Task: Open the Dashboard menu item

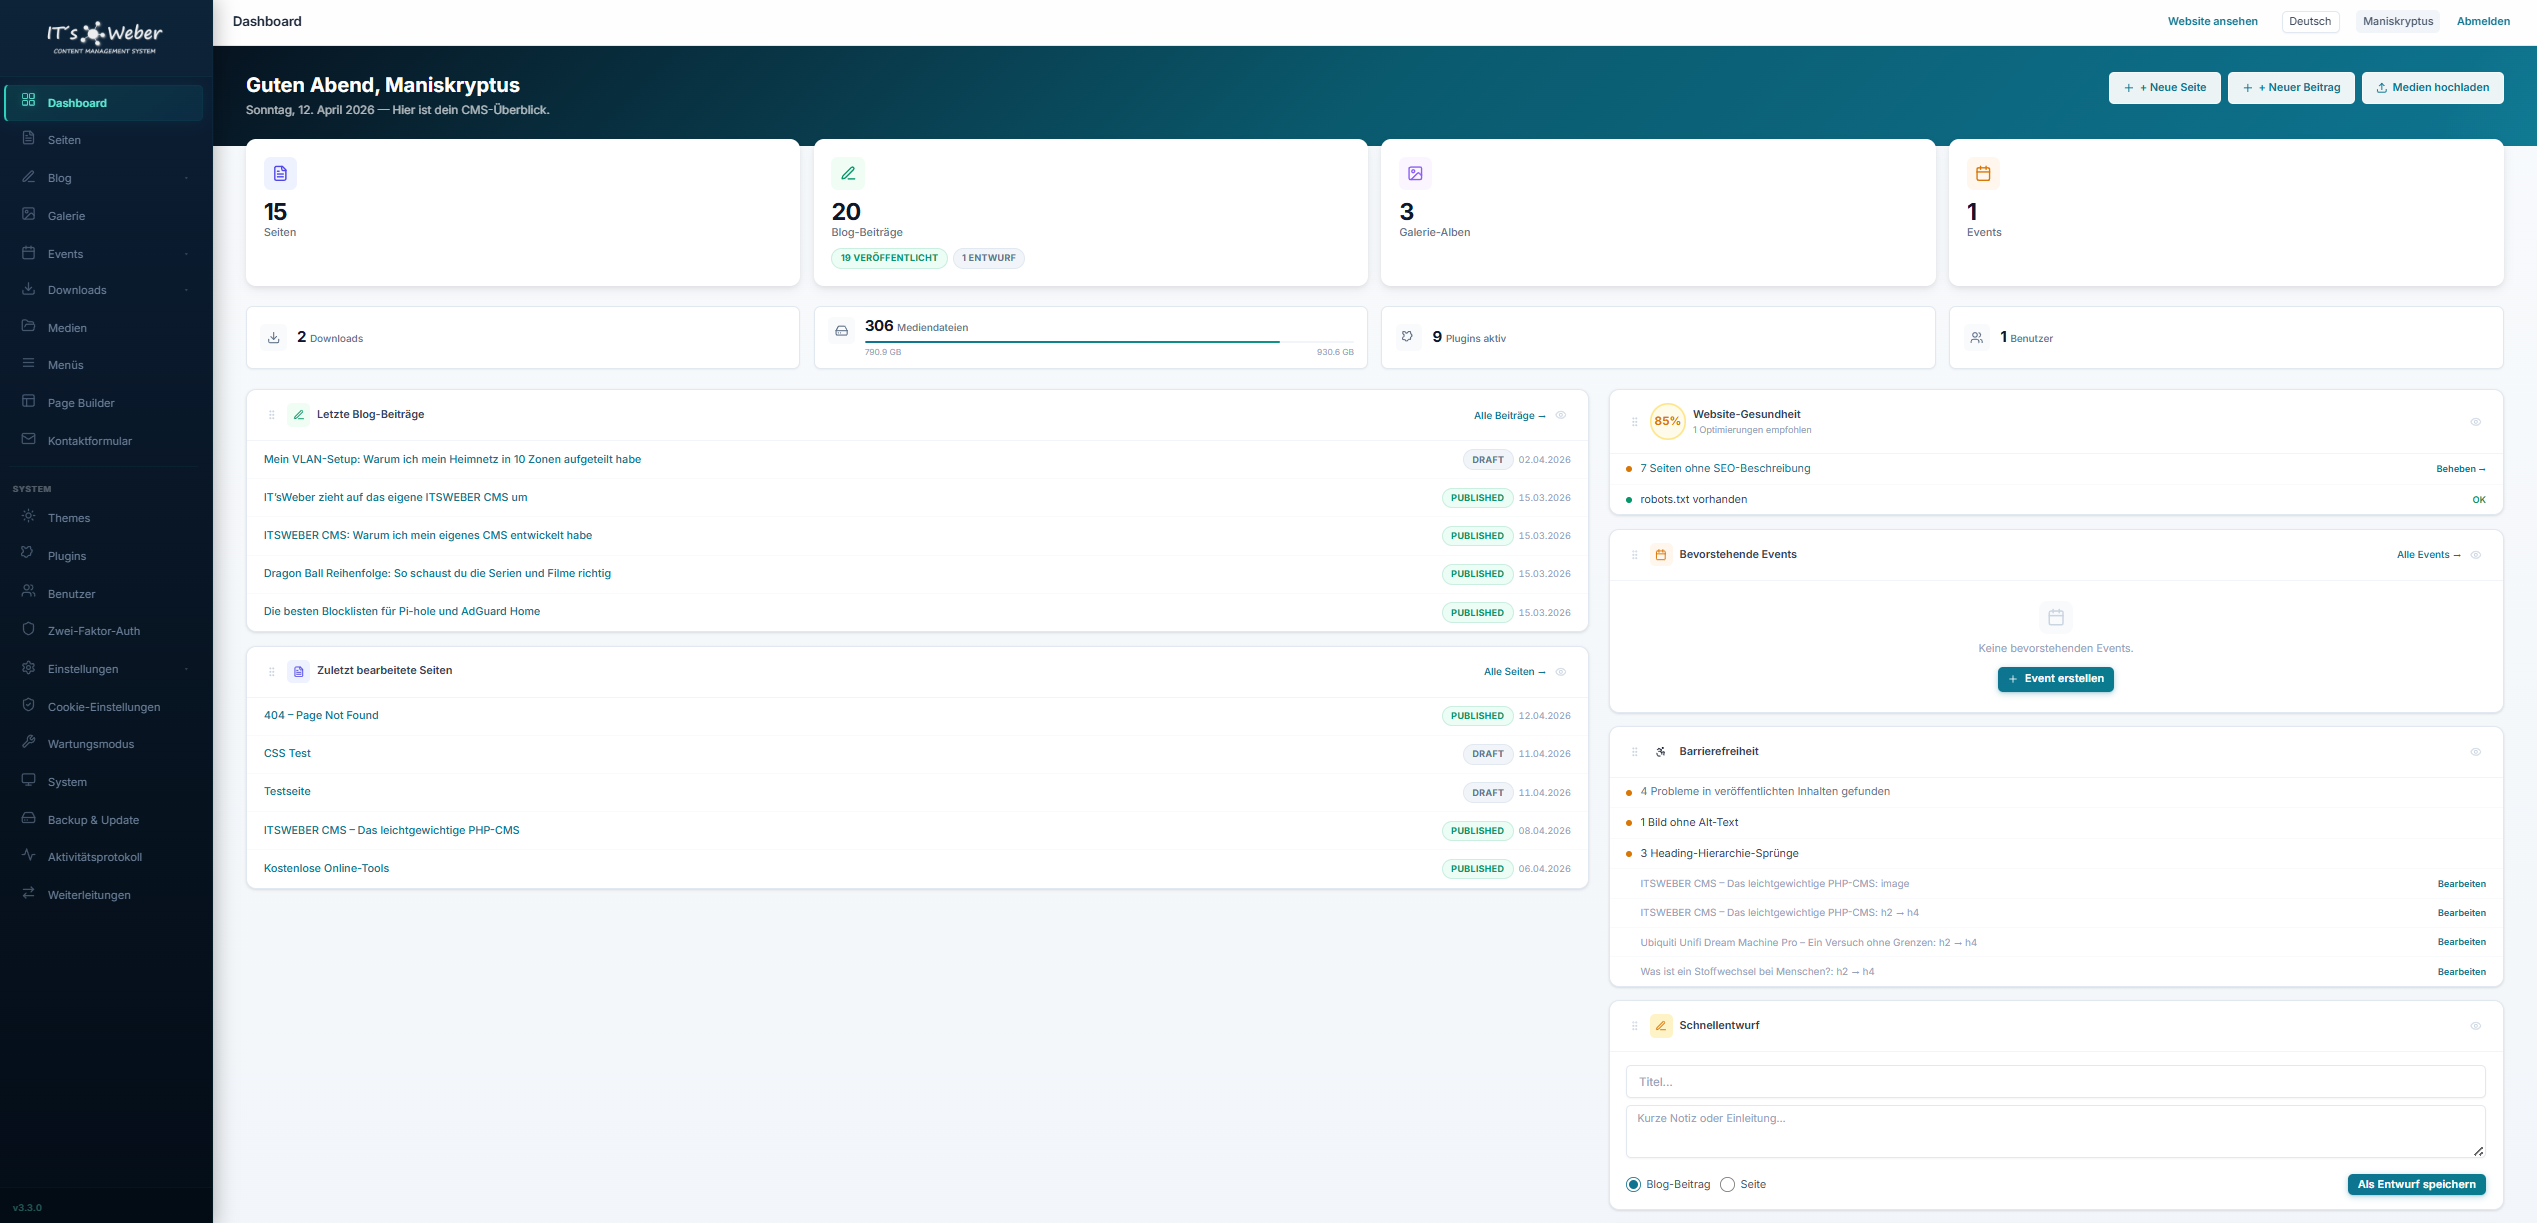Action: (76, 102)
